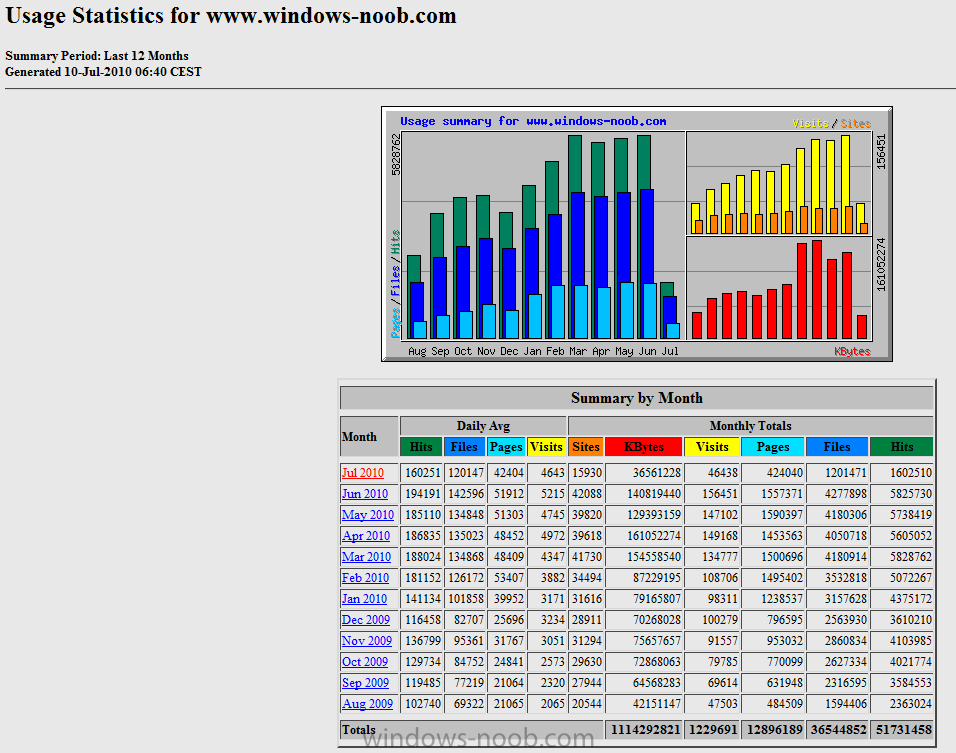Click the Sep 2009 month link
The image size is (956, 753).
click(x=365, y=683)
